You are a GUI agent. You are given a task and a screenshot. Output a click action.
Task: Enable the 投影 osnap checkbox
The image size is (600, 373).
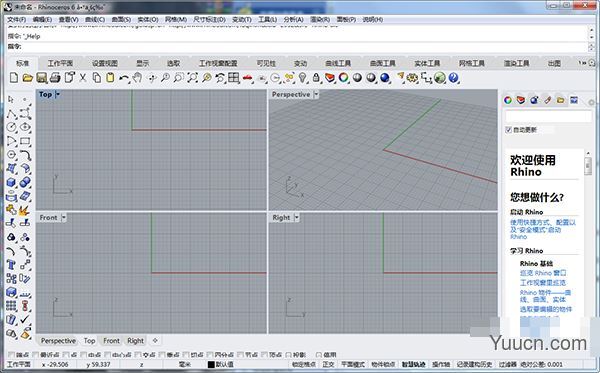click(x=289, y=355)
